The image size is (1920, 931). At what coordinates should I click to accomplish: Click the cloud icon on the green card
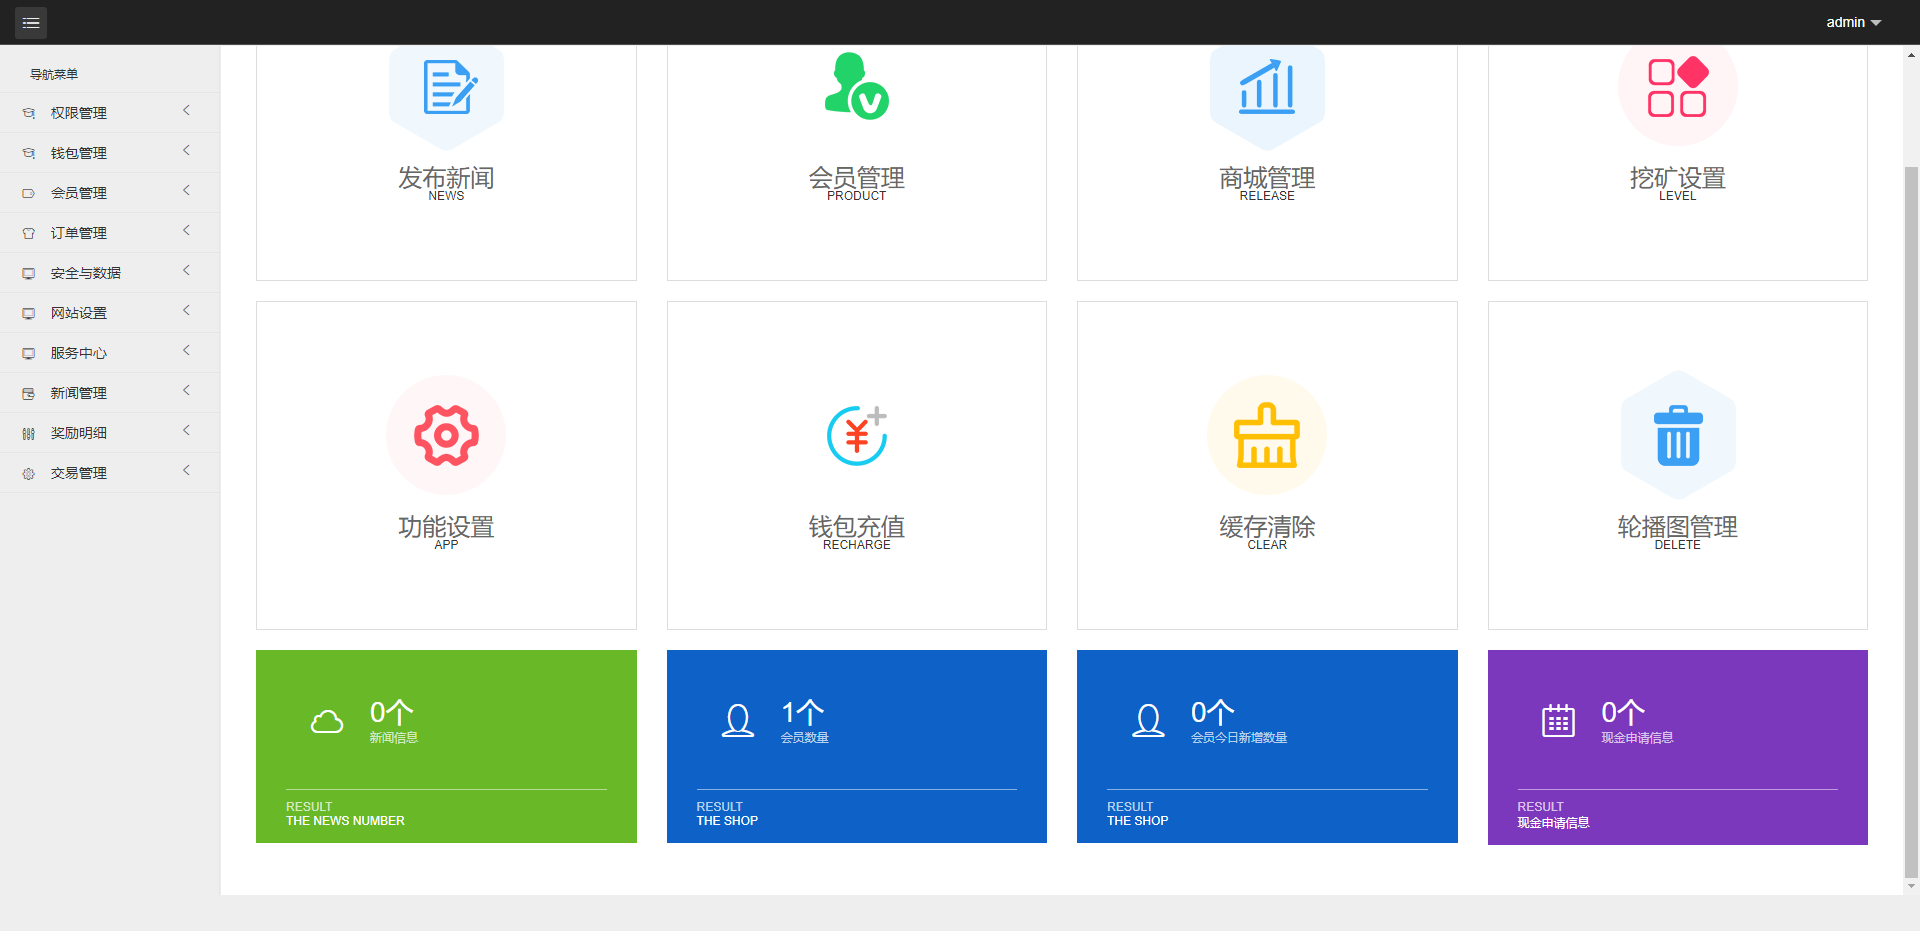tap(327, 721)
